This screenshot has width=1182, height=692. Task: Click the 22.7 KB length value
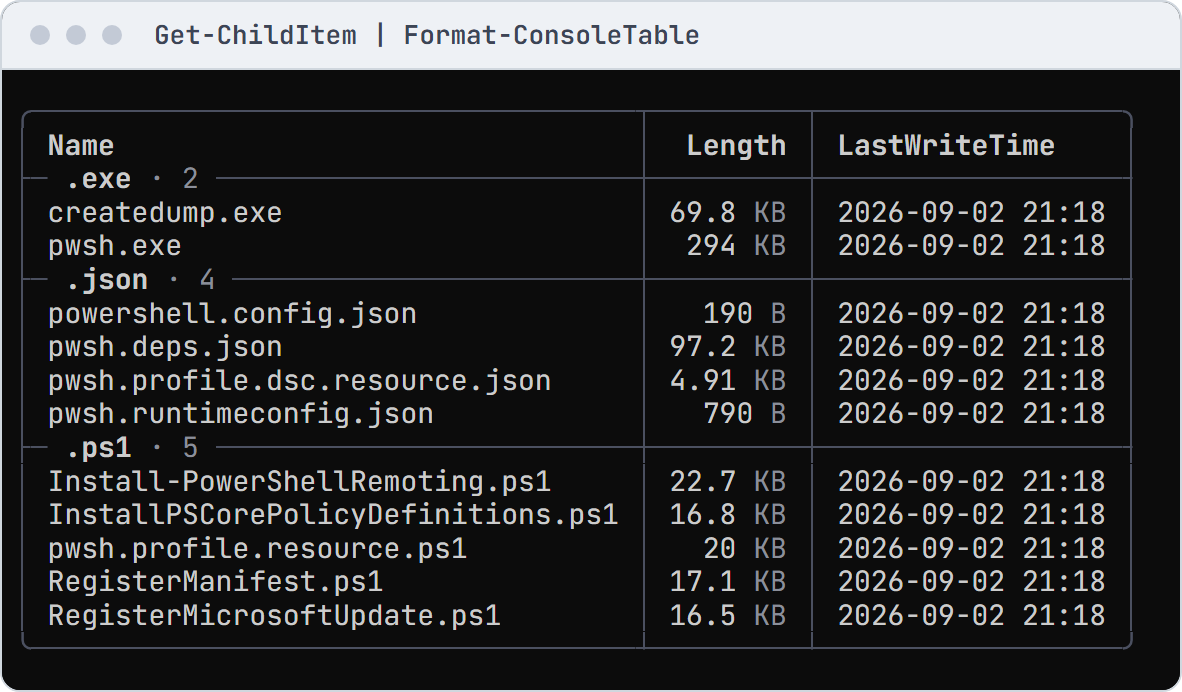coord(728,481)
